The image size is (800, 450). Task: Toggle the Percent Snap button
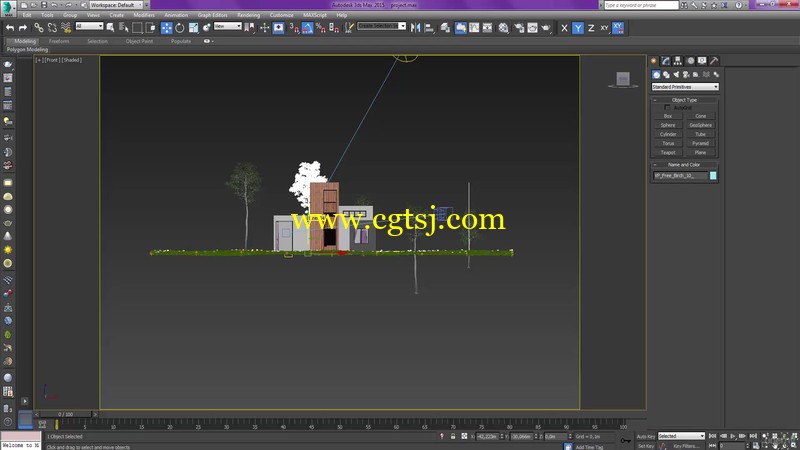click(x=321, y=28)
